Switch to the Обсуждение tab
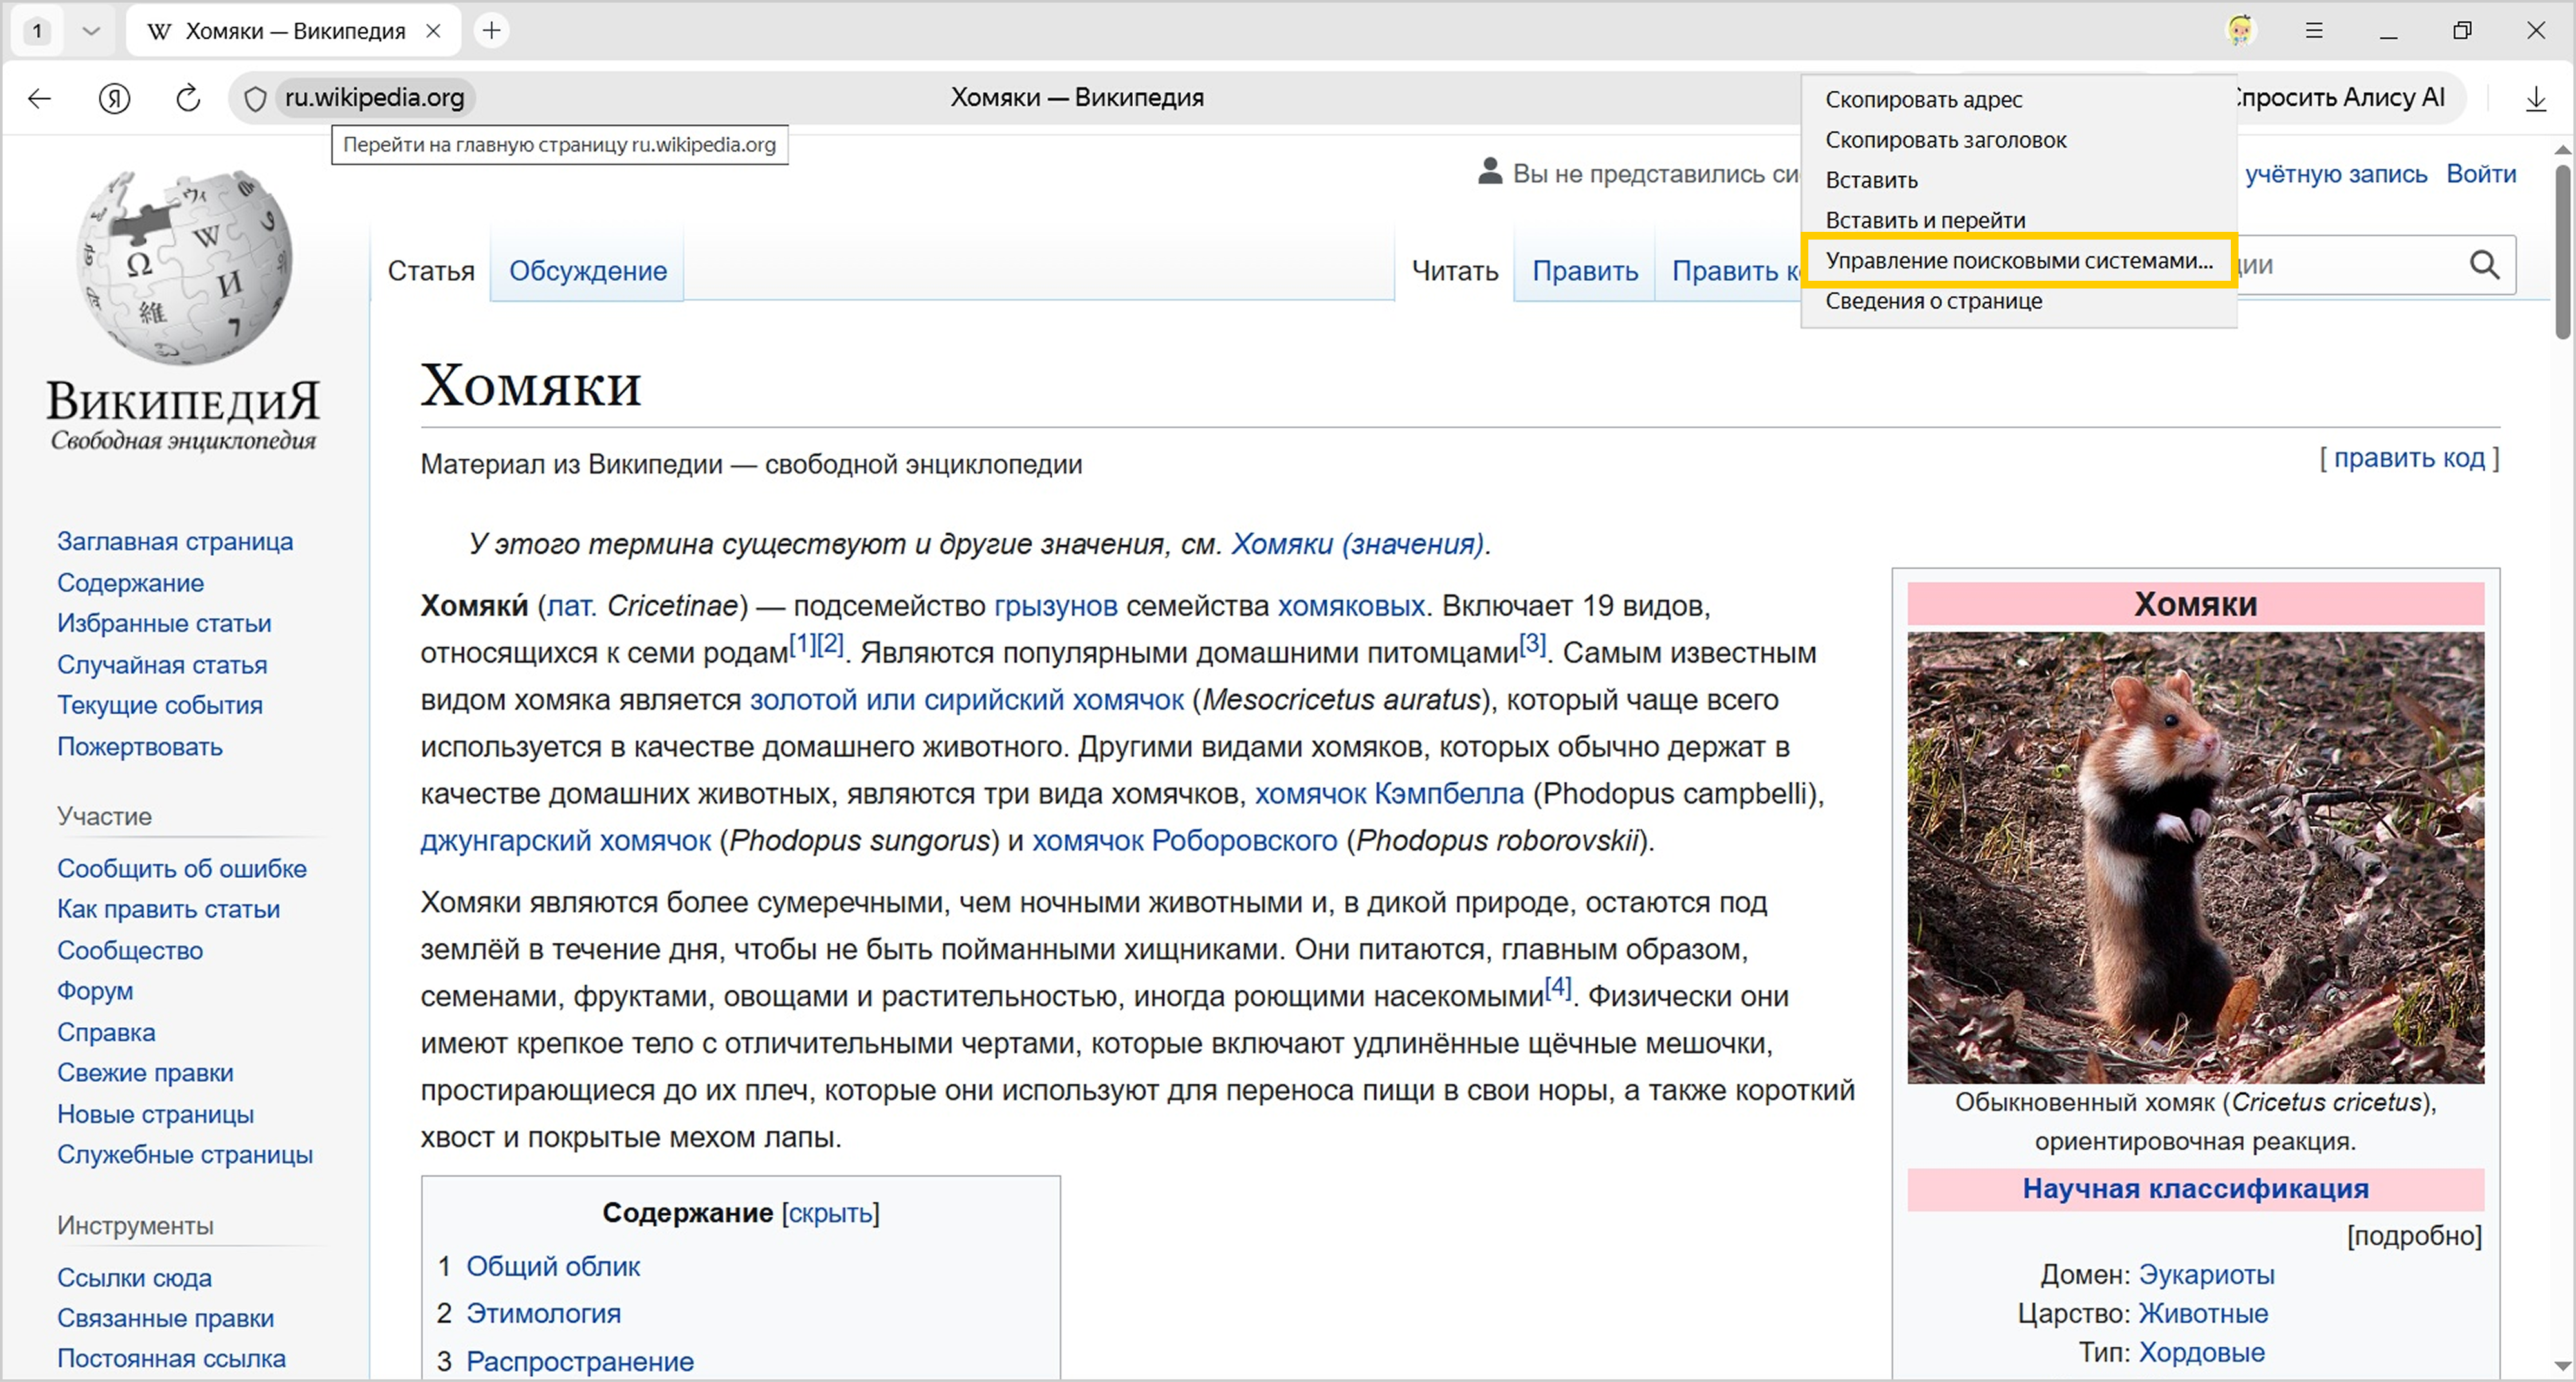 (x=587, y=271)
